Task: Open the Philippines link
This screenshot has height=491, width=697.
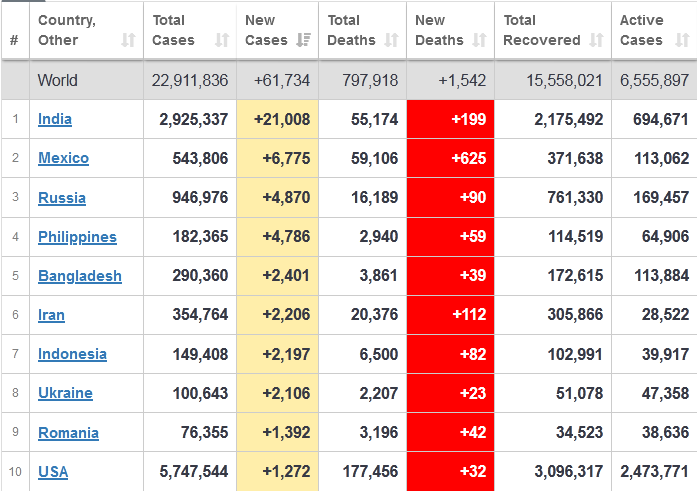Action: tap(77, 237)
